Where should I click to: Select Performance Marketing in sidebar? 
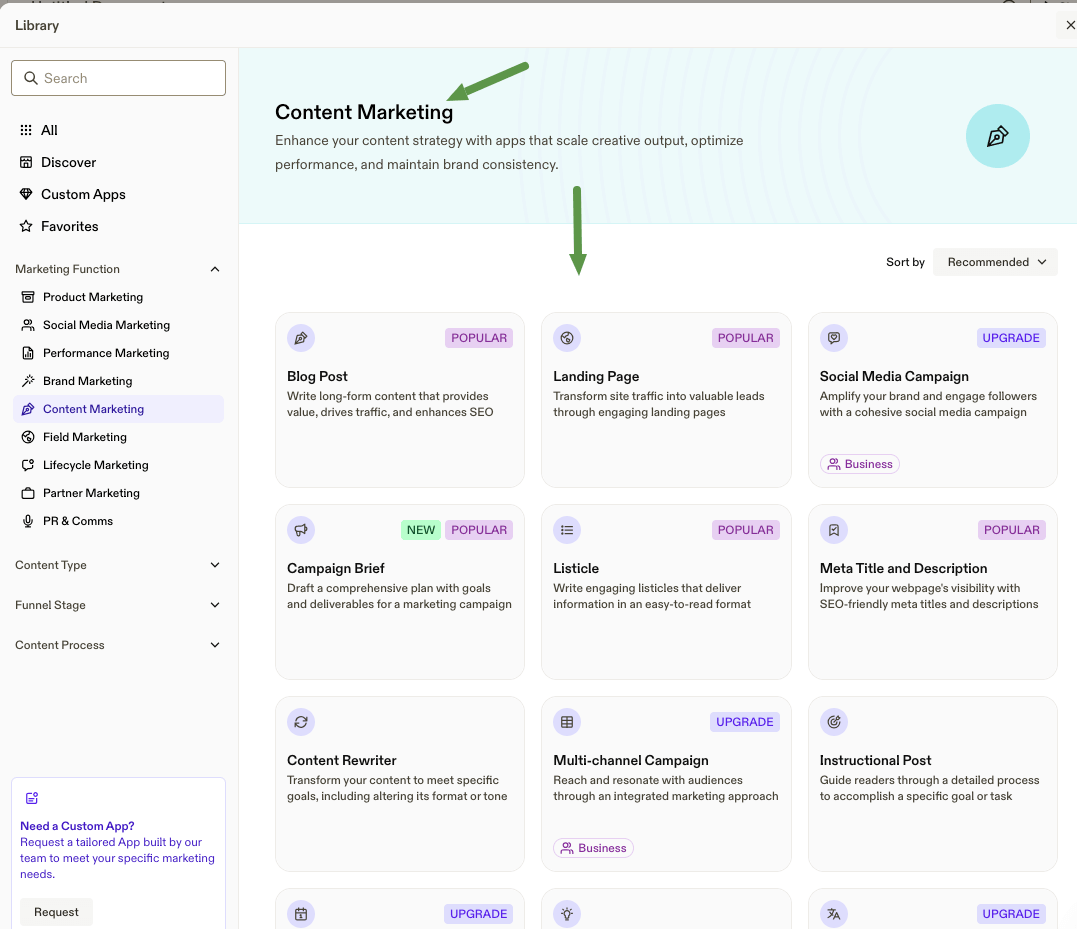(106, 353)
